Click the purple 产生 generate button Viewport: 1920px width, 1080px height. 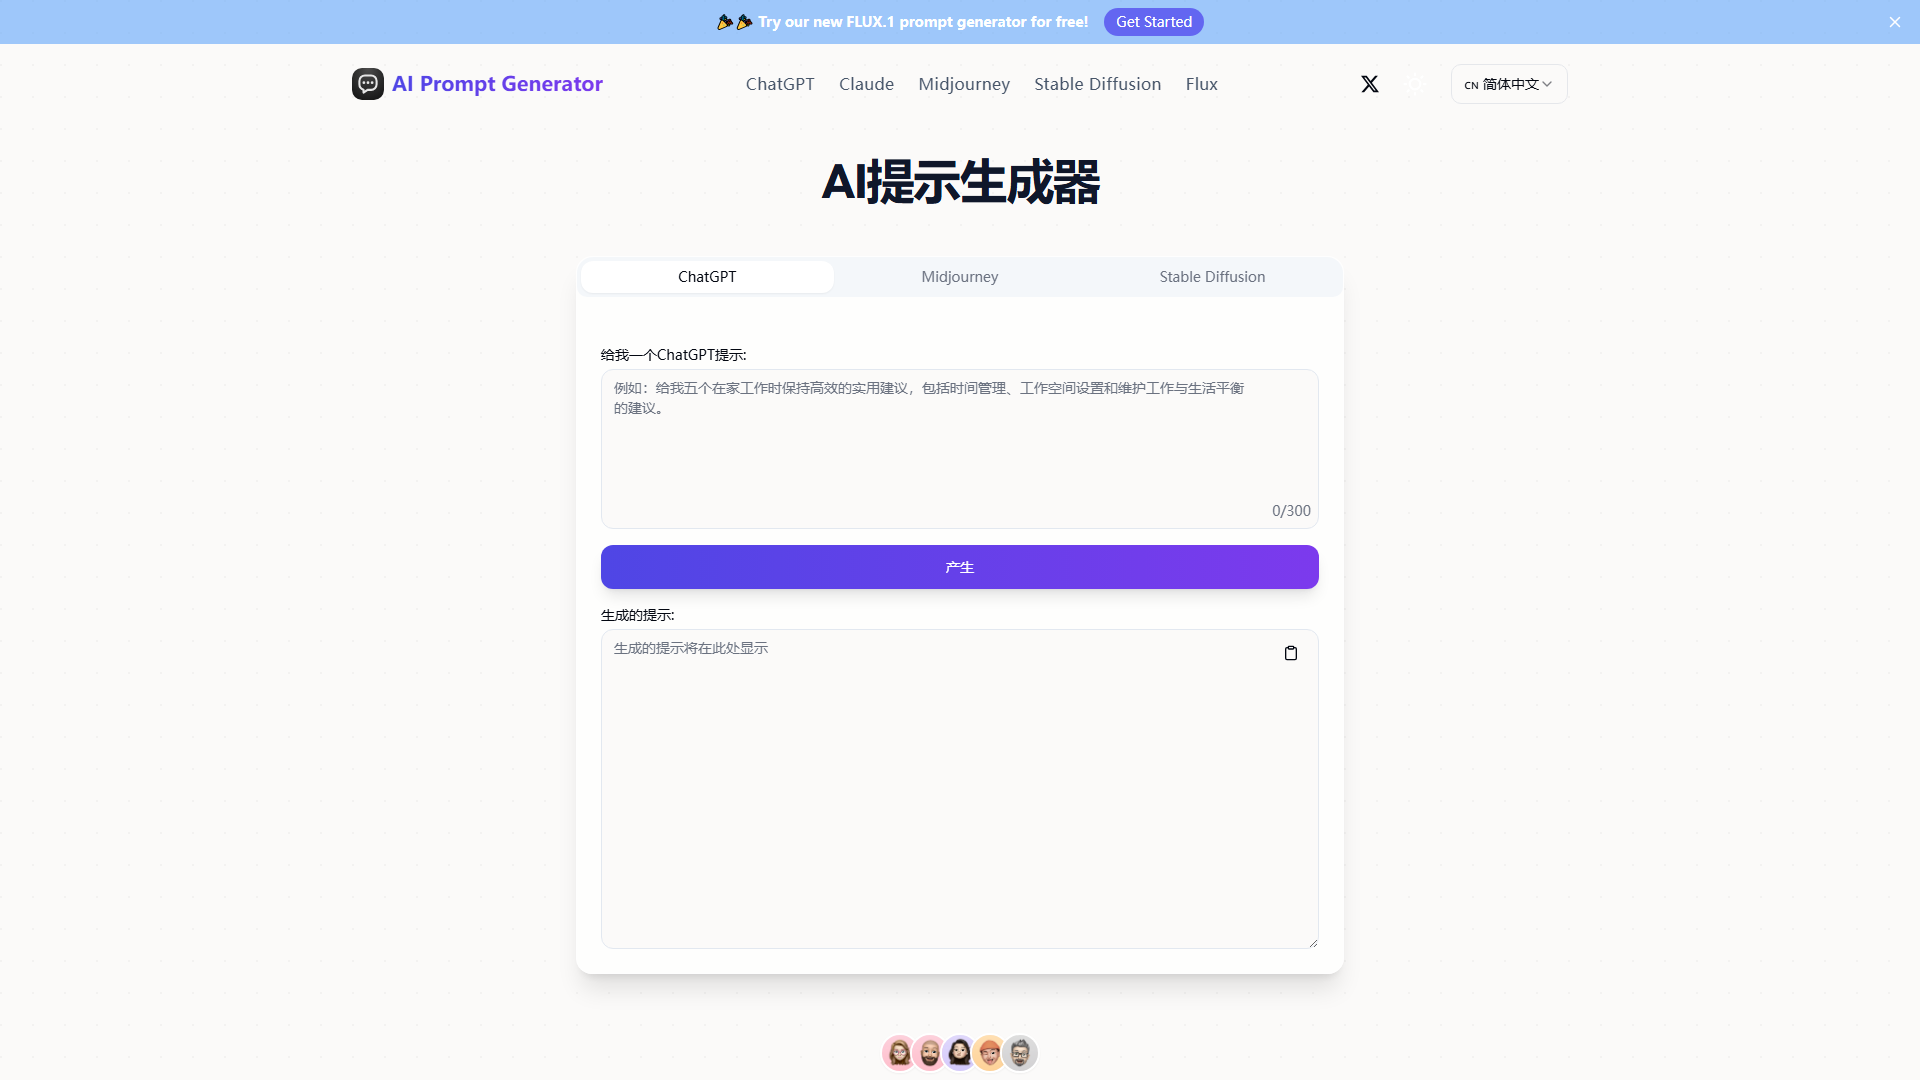coord(960,567)
